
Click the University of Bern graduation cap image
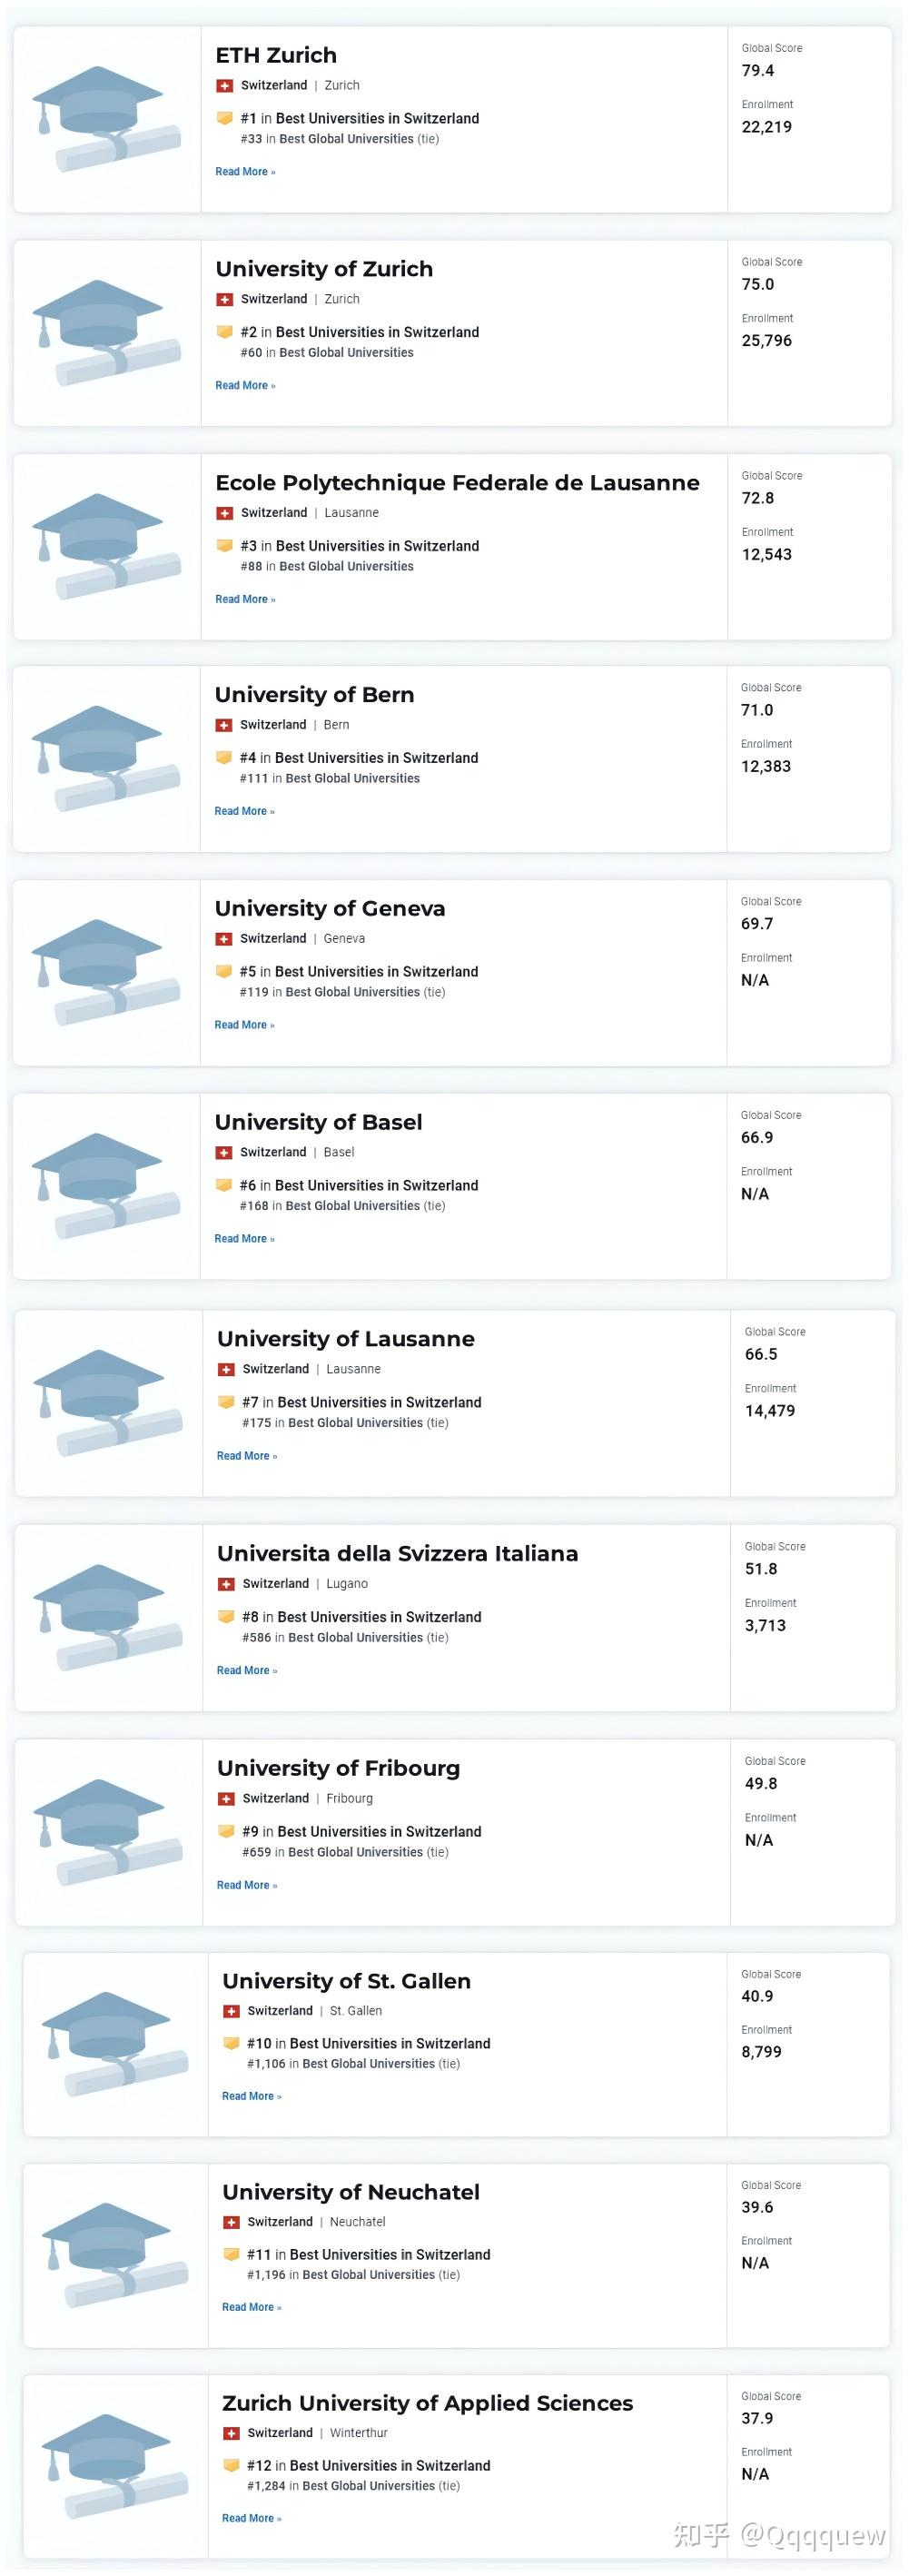106,759
